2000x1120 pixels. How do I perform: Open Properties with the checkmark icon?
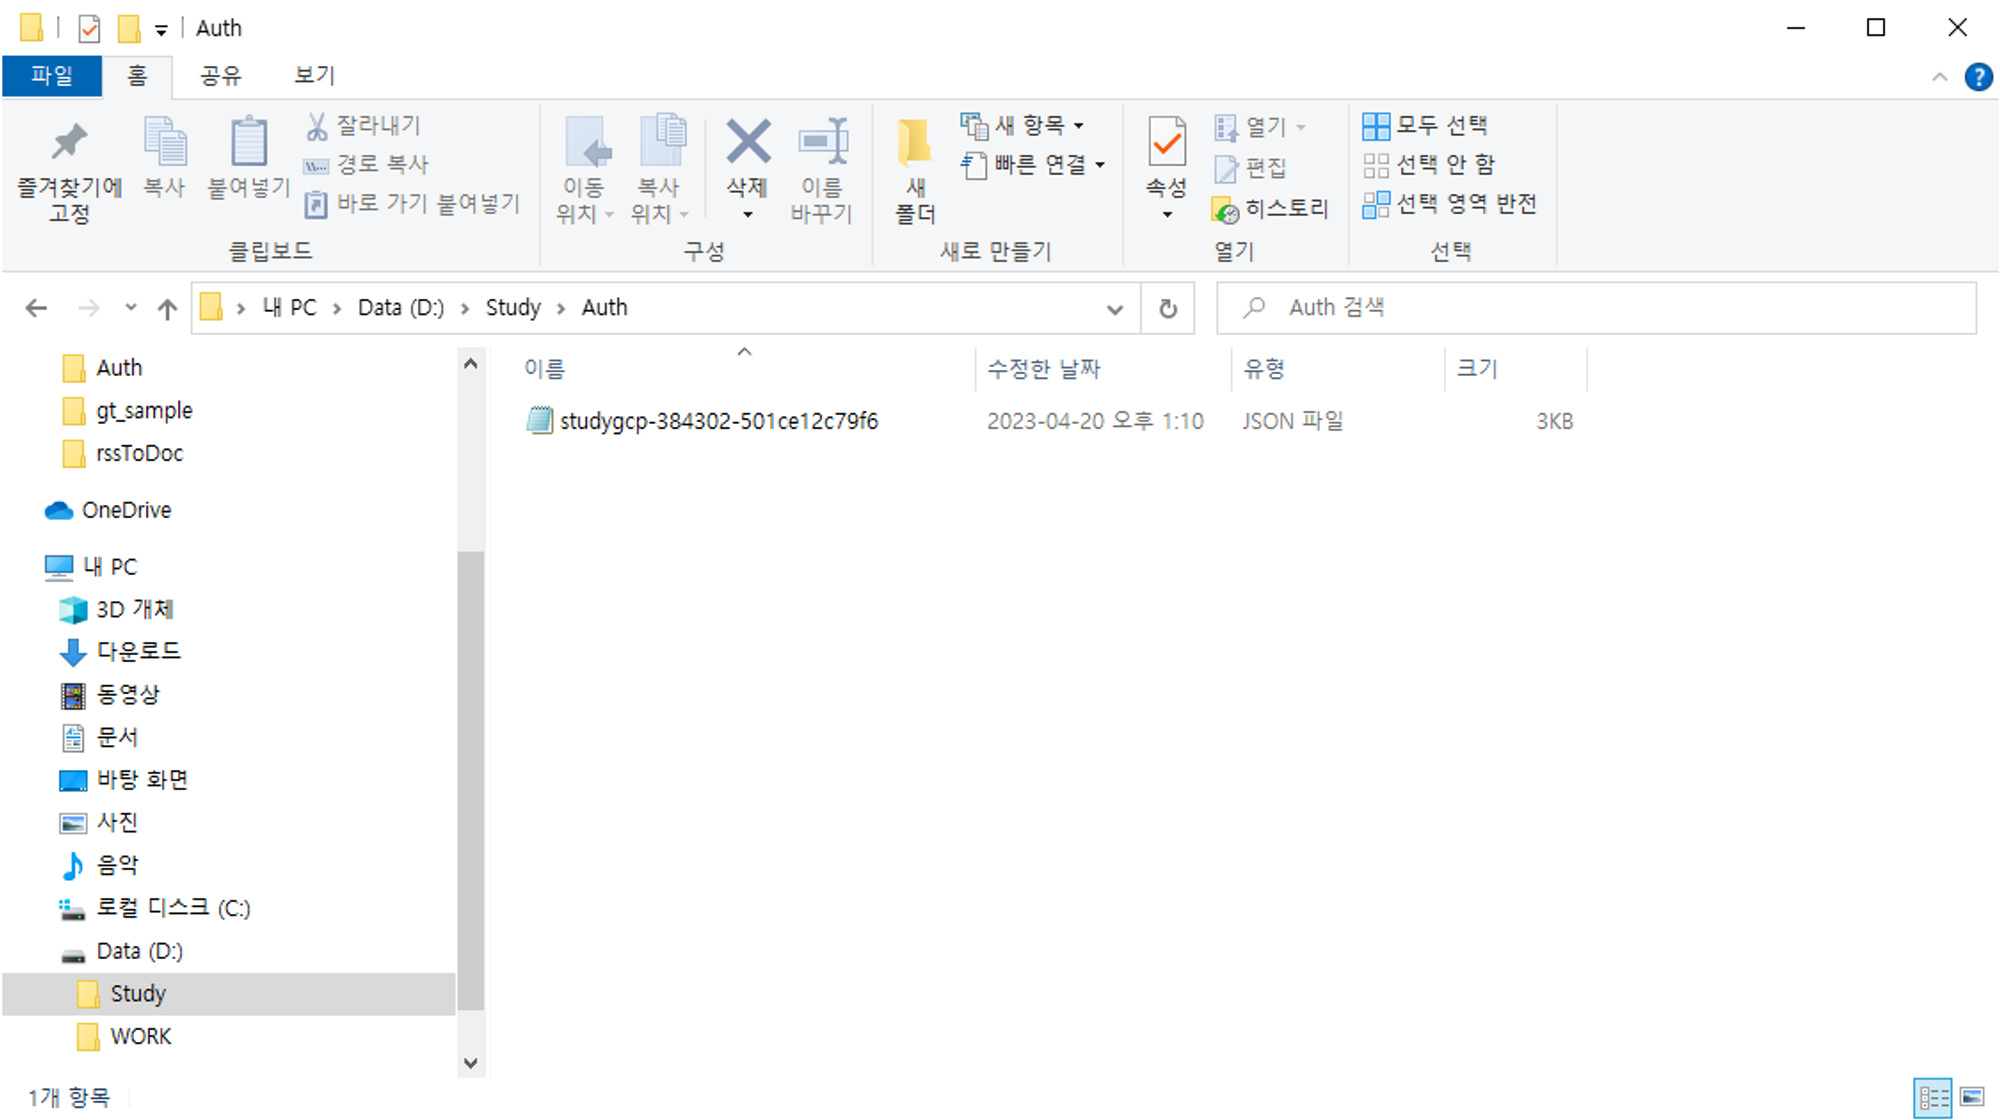coord(1166,143)
